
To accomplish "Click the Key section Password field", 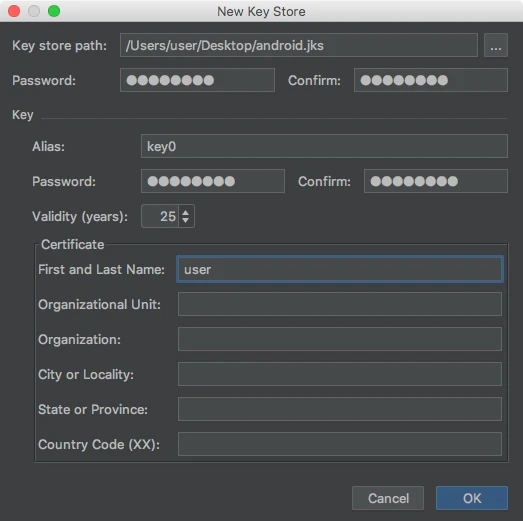I will [213, 181].
